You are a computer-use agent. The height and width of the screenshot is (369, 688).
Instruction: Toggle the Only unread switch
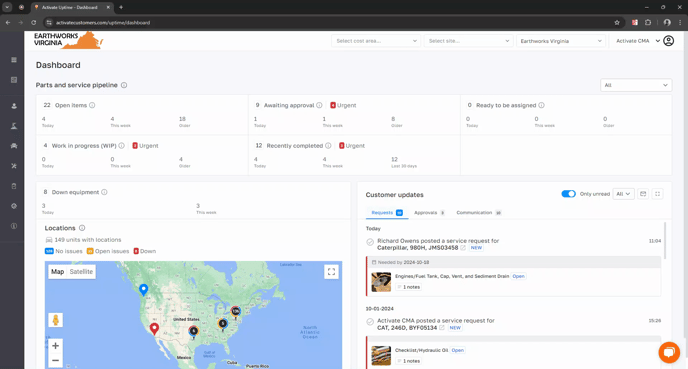coord(568,194)
